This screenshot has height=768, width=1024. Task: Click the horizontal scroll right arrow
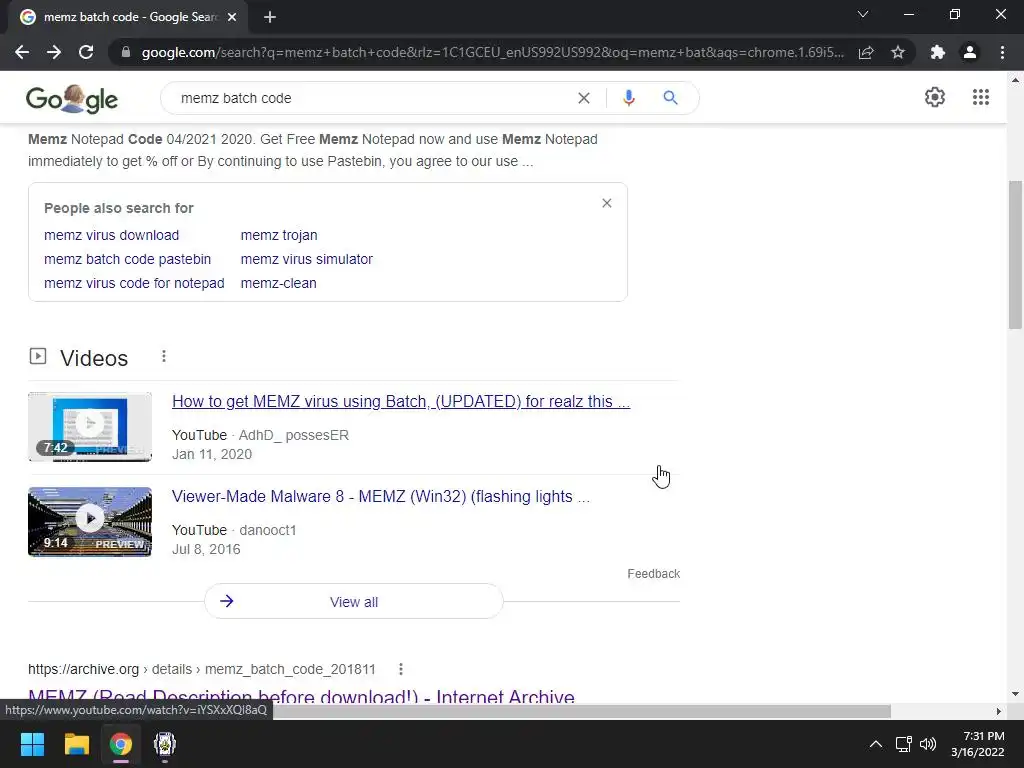[x=999, y=711]
